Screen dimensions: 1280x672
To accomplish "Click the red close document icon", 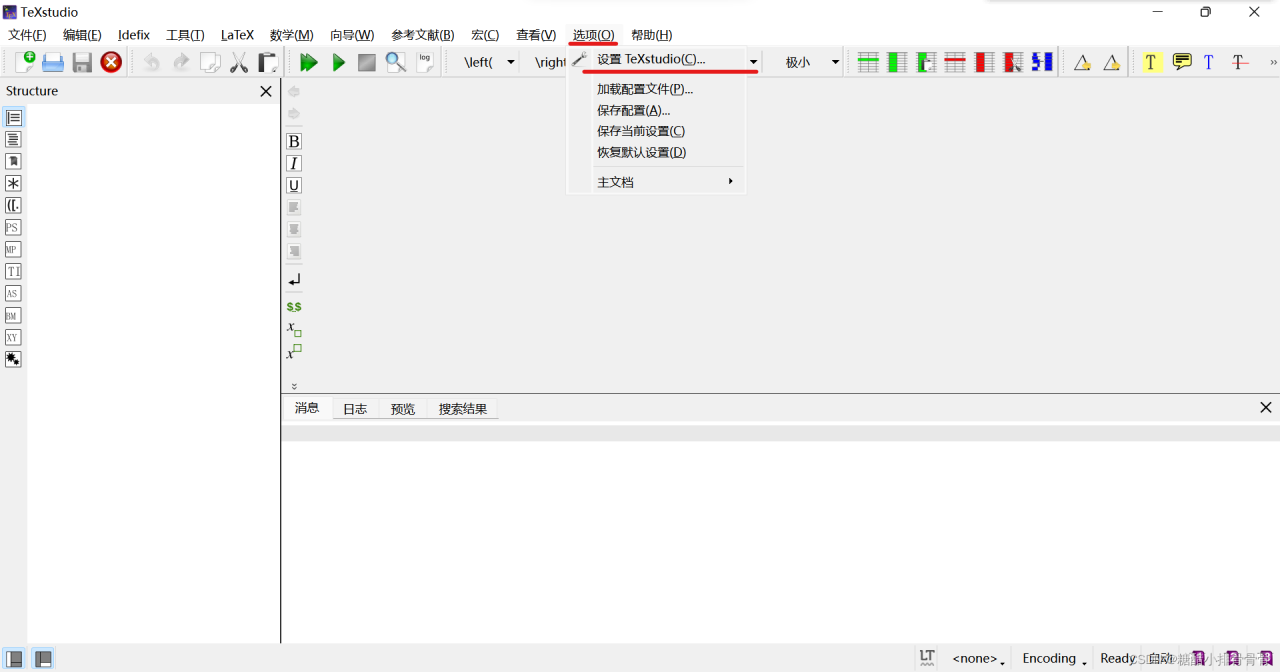I will [111, 62].
